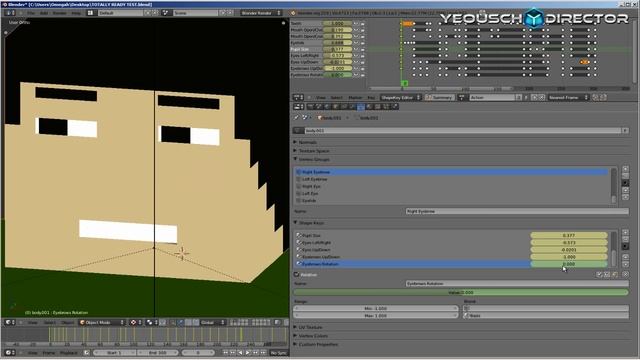The image size is (640, 360).
Task: Open the Particles properties tab
Action: pyautogui.click(x=386, y=107)
